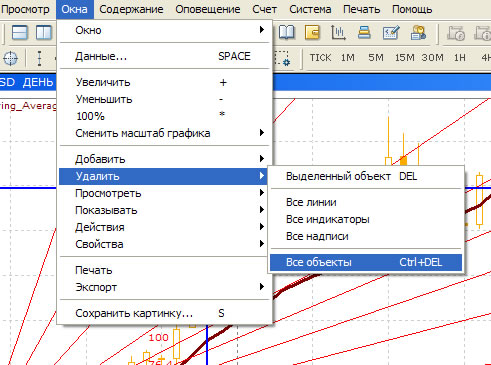491x365 pixels.
Task: Switch chart to 1H timeframe
Action: coord(460,58)
